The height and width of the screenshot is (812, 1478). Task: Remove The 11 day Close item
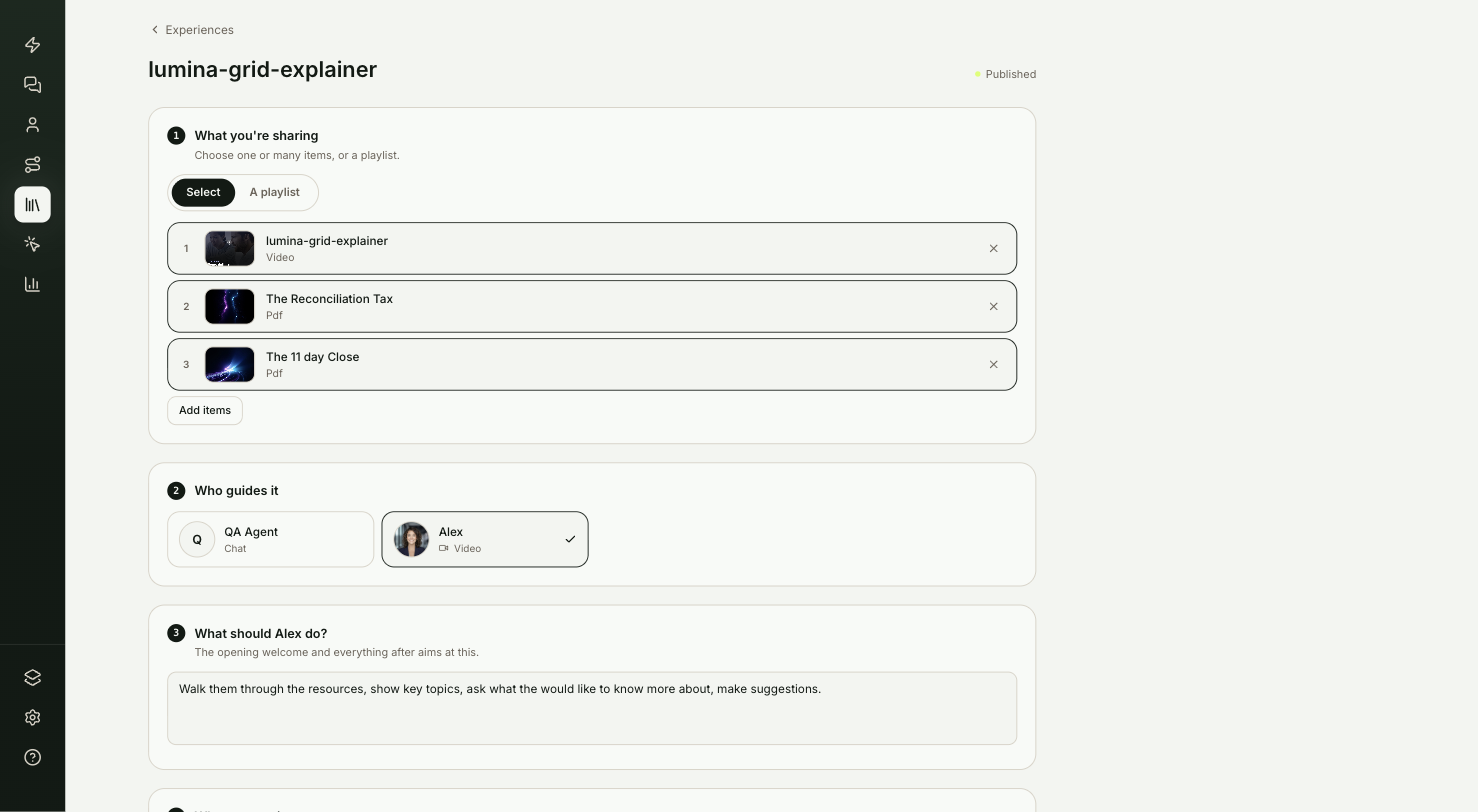point(993,365)
